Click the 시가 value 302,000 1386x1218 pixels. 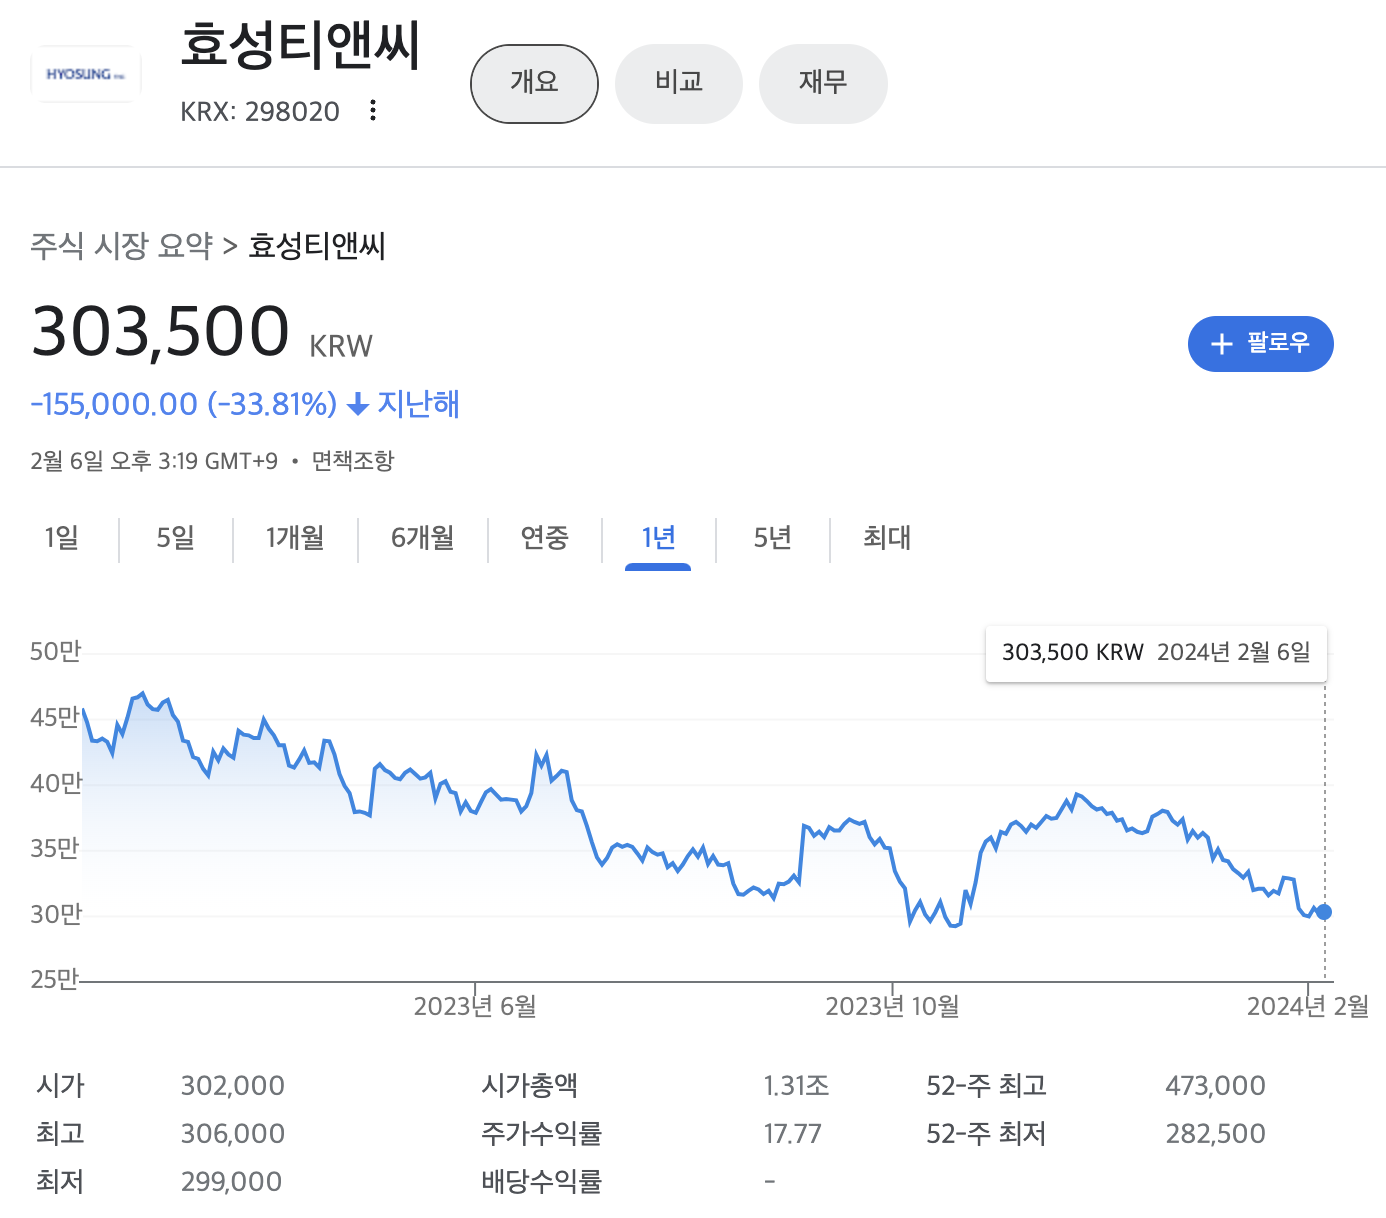click(x=232, y=1086)
